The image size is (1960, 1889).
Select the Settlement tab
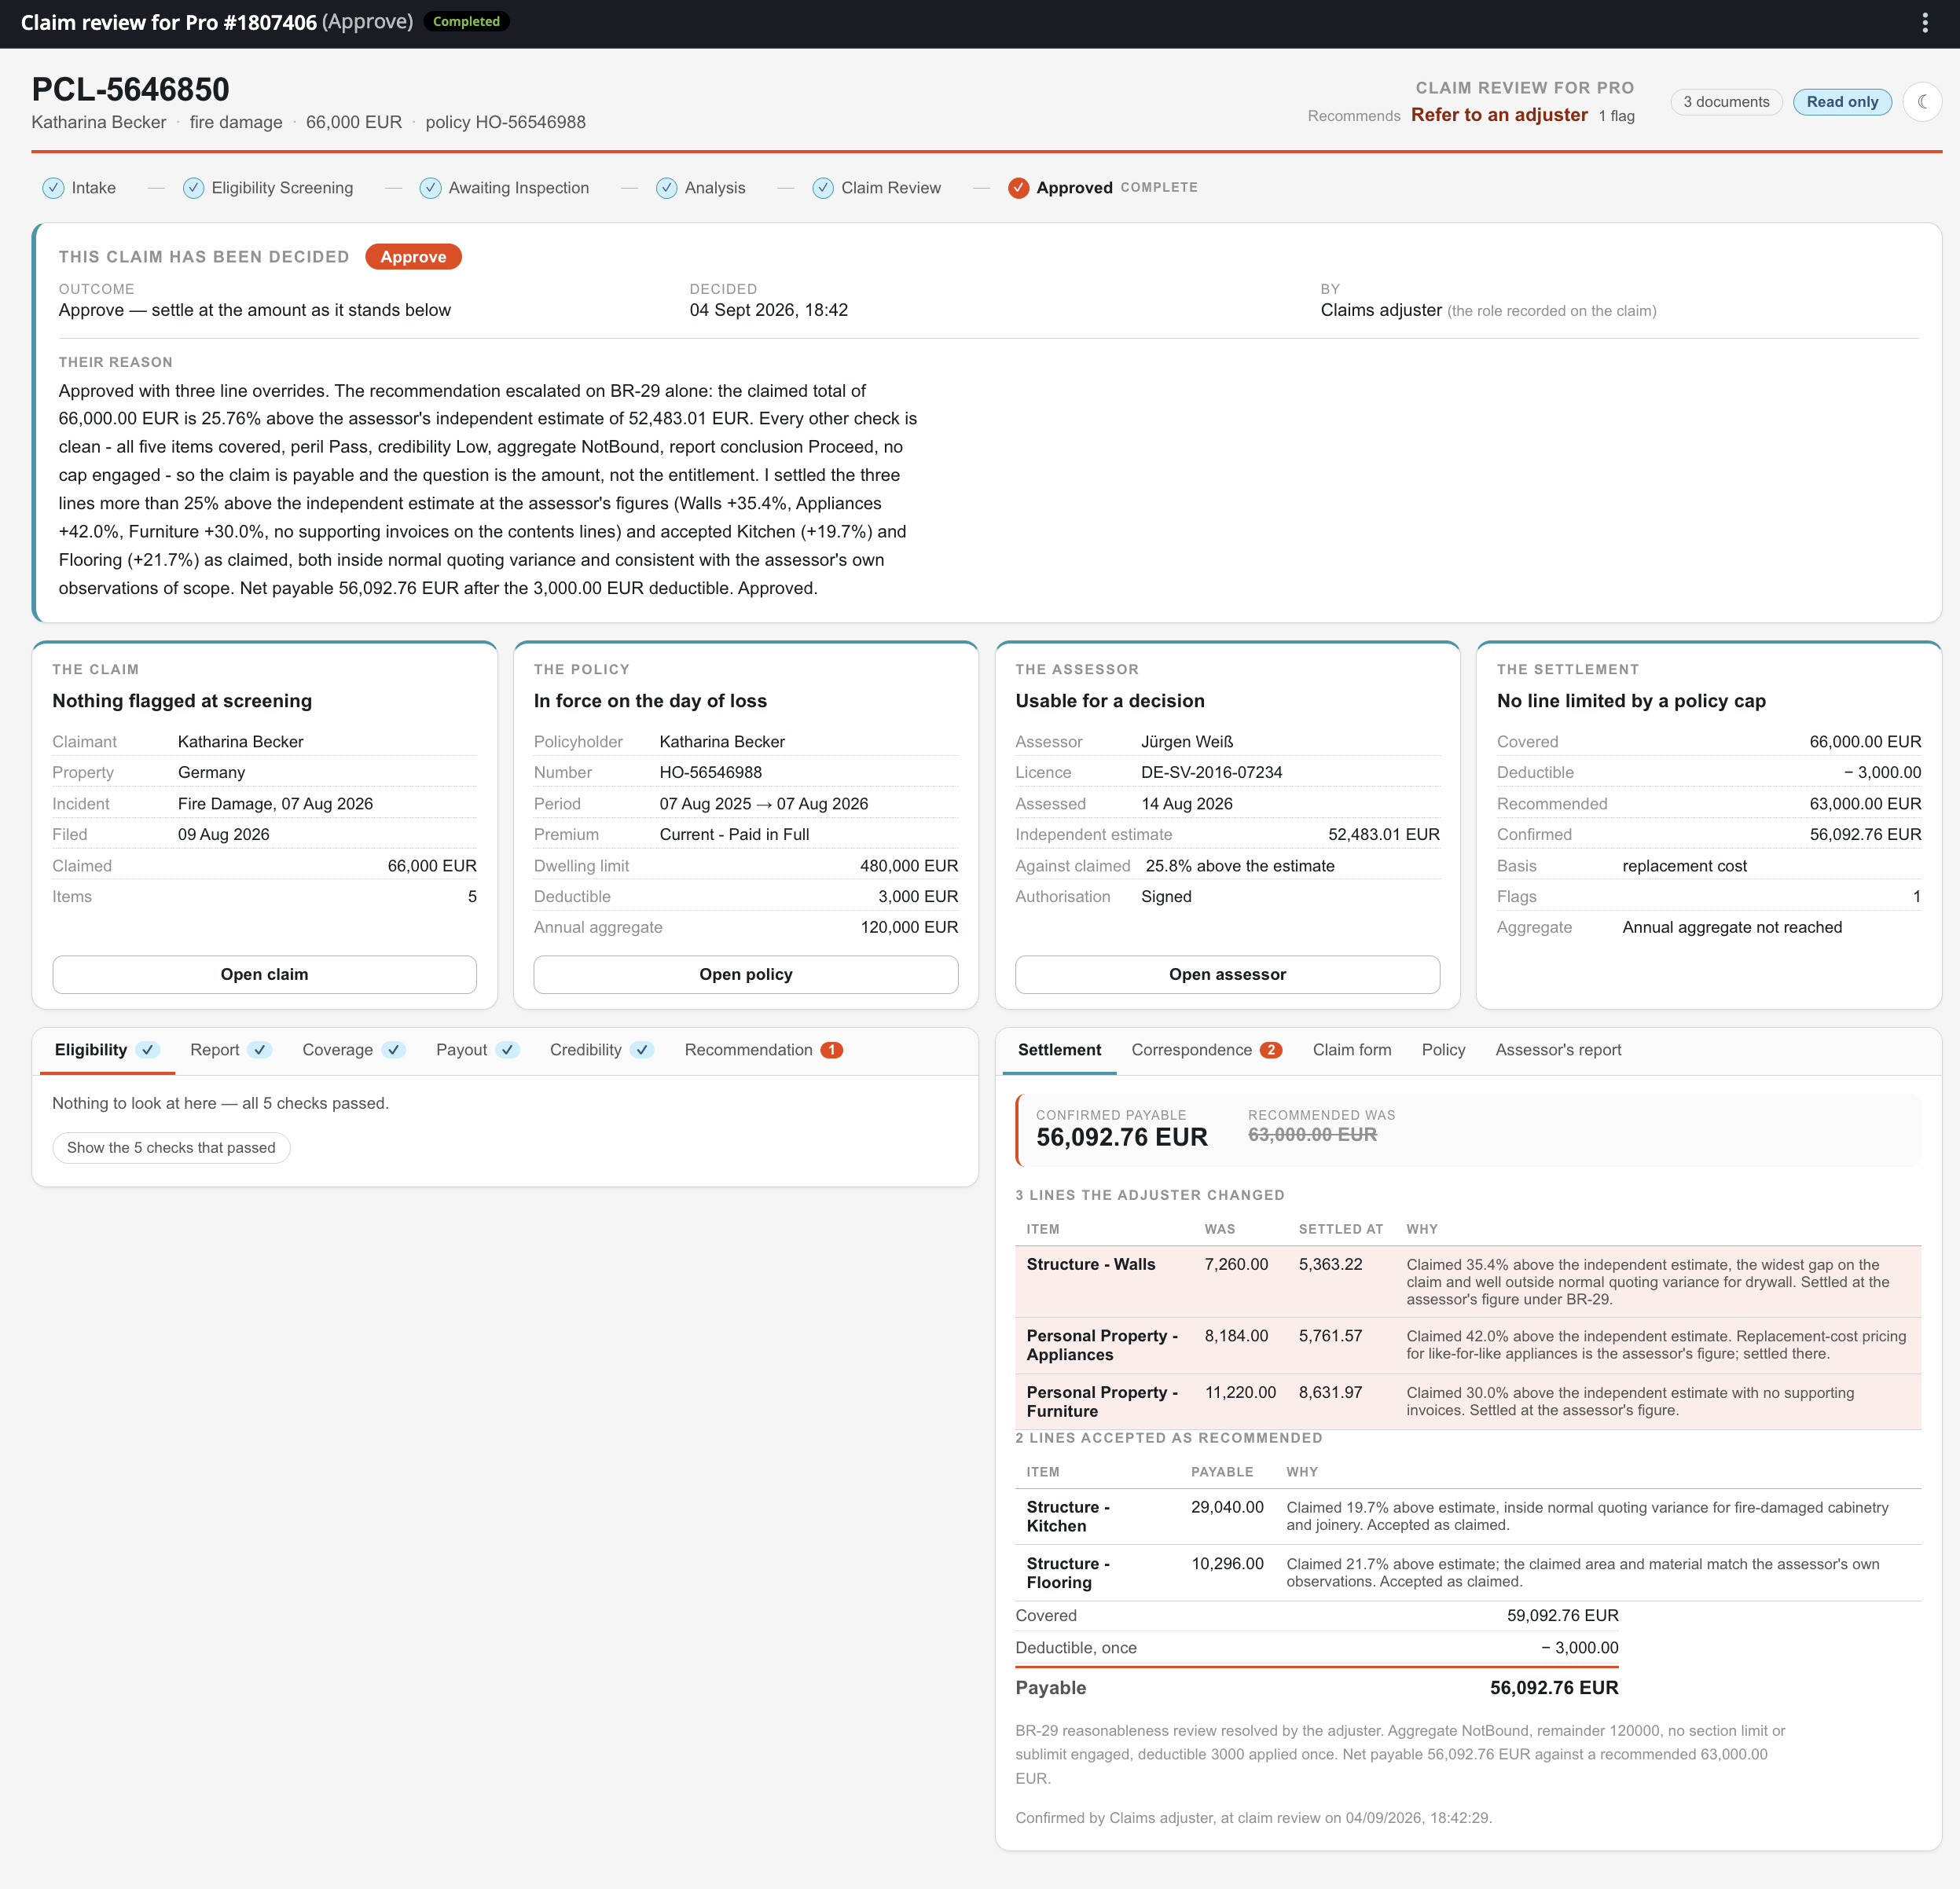[1059, 1050]
